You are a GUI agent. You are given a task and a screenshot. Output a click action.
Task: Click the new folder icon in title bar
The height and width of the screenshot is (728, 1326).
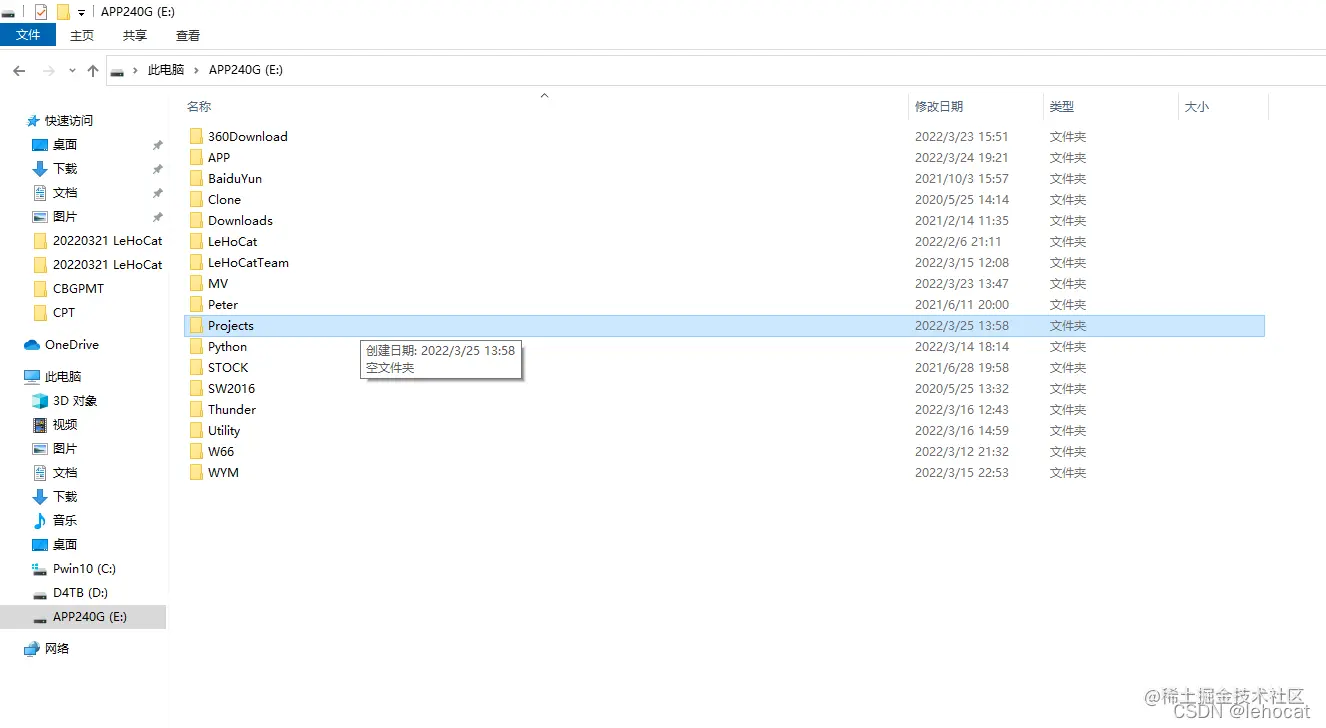tap(63, 12)
